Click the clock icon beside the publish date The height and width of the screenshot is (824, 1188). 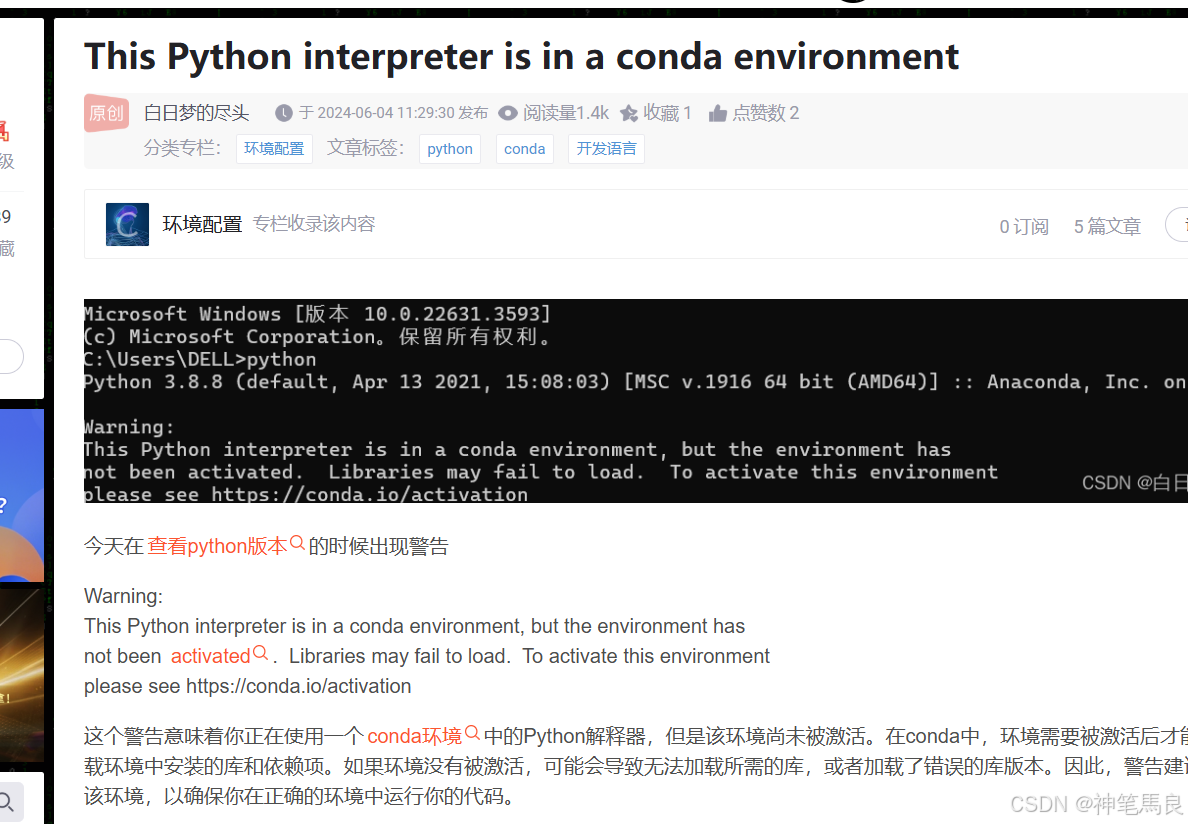[284, 112]
